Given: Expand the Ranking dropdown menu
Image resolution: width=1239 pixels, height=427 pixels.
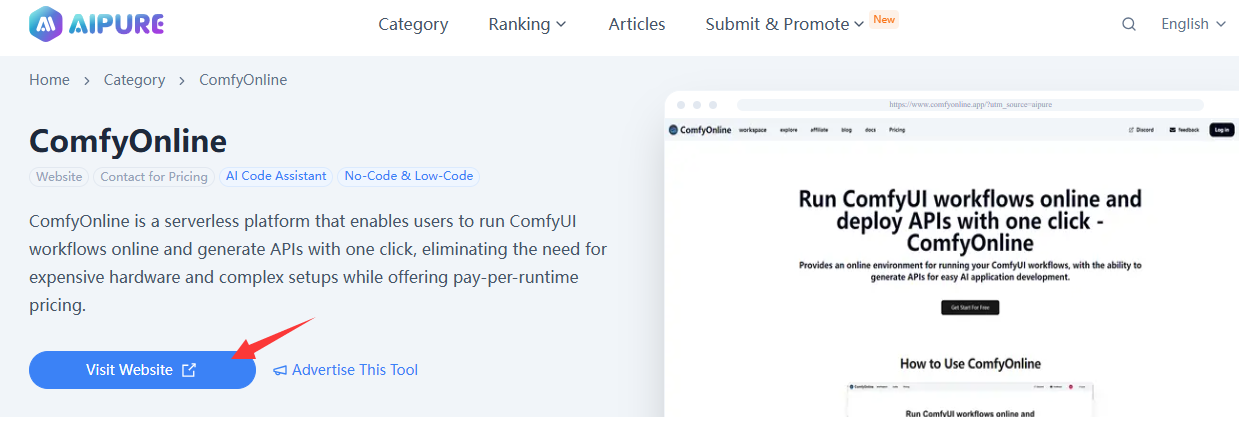Looking at the screenshot, I should (528, 24).
